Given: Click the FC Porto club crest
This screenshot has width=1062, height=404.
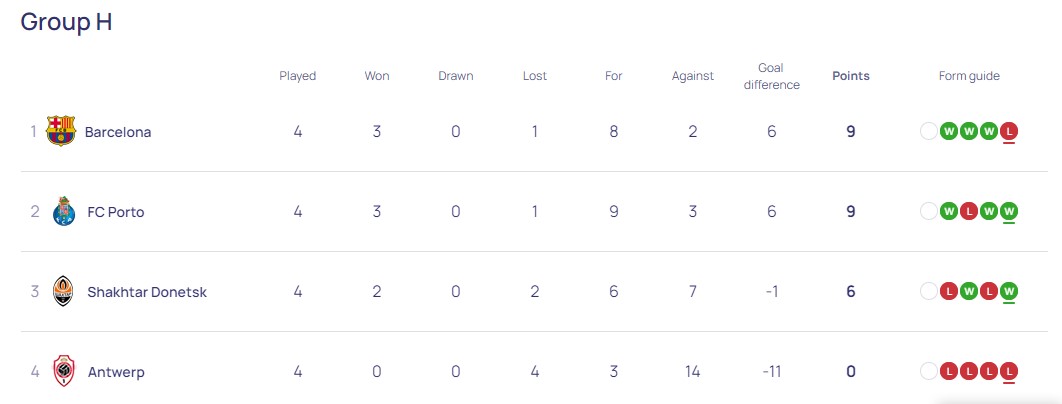Looking at the screenshot, I should 64,211.
